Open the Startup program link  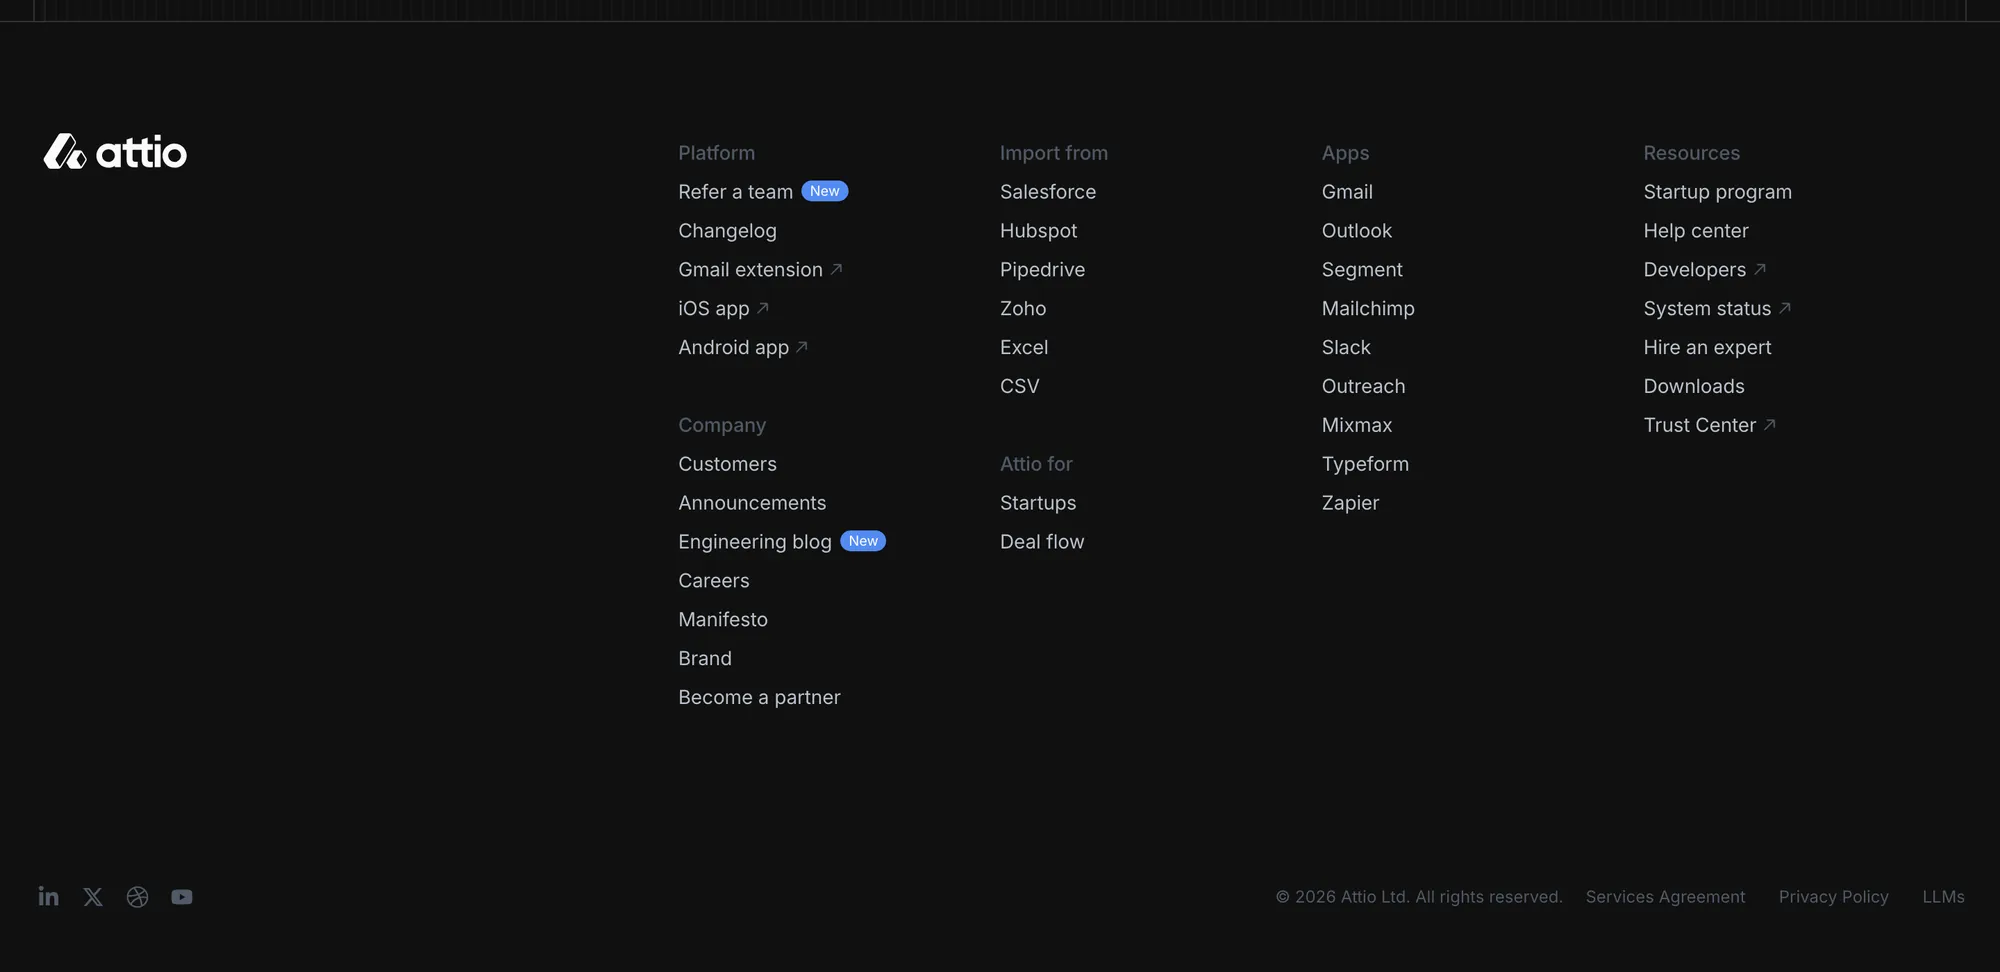[x=1717, y=191]
